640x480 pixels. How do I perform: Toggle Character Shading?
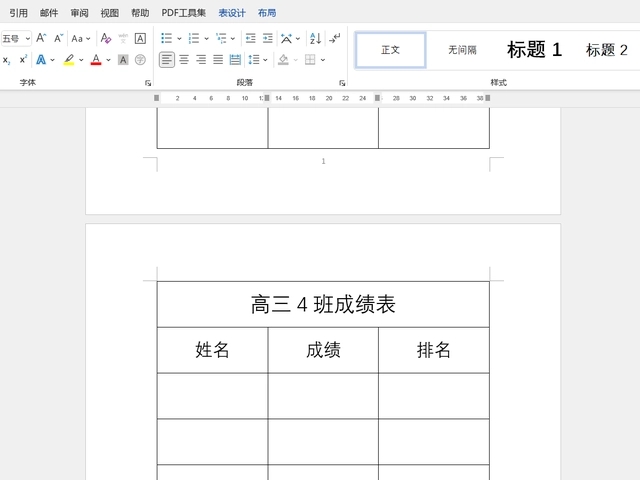coord(123,60)
